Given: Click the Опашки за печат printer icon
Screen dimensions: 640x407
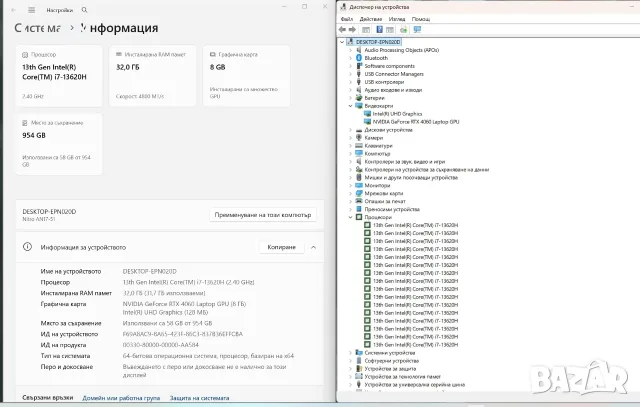Looking at the screenshot, I should pos(359,201).
